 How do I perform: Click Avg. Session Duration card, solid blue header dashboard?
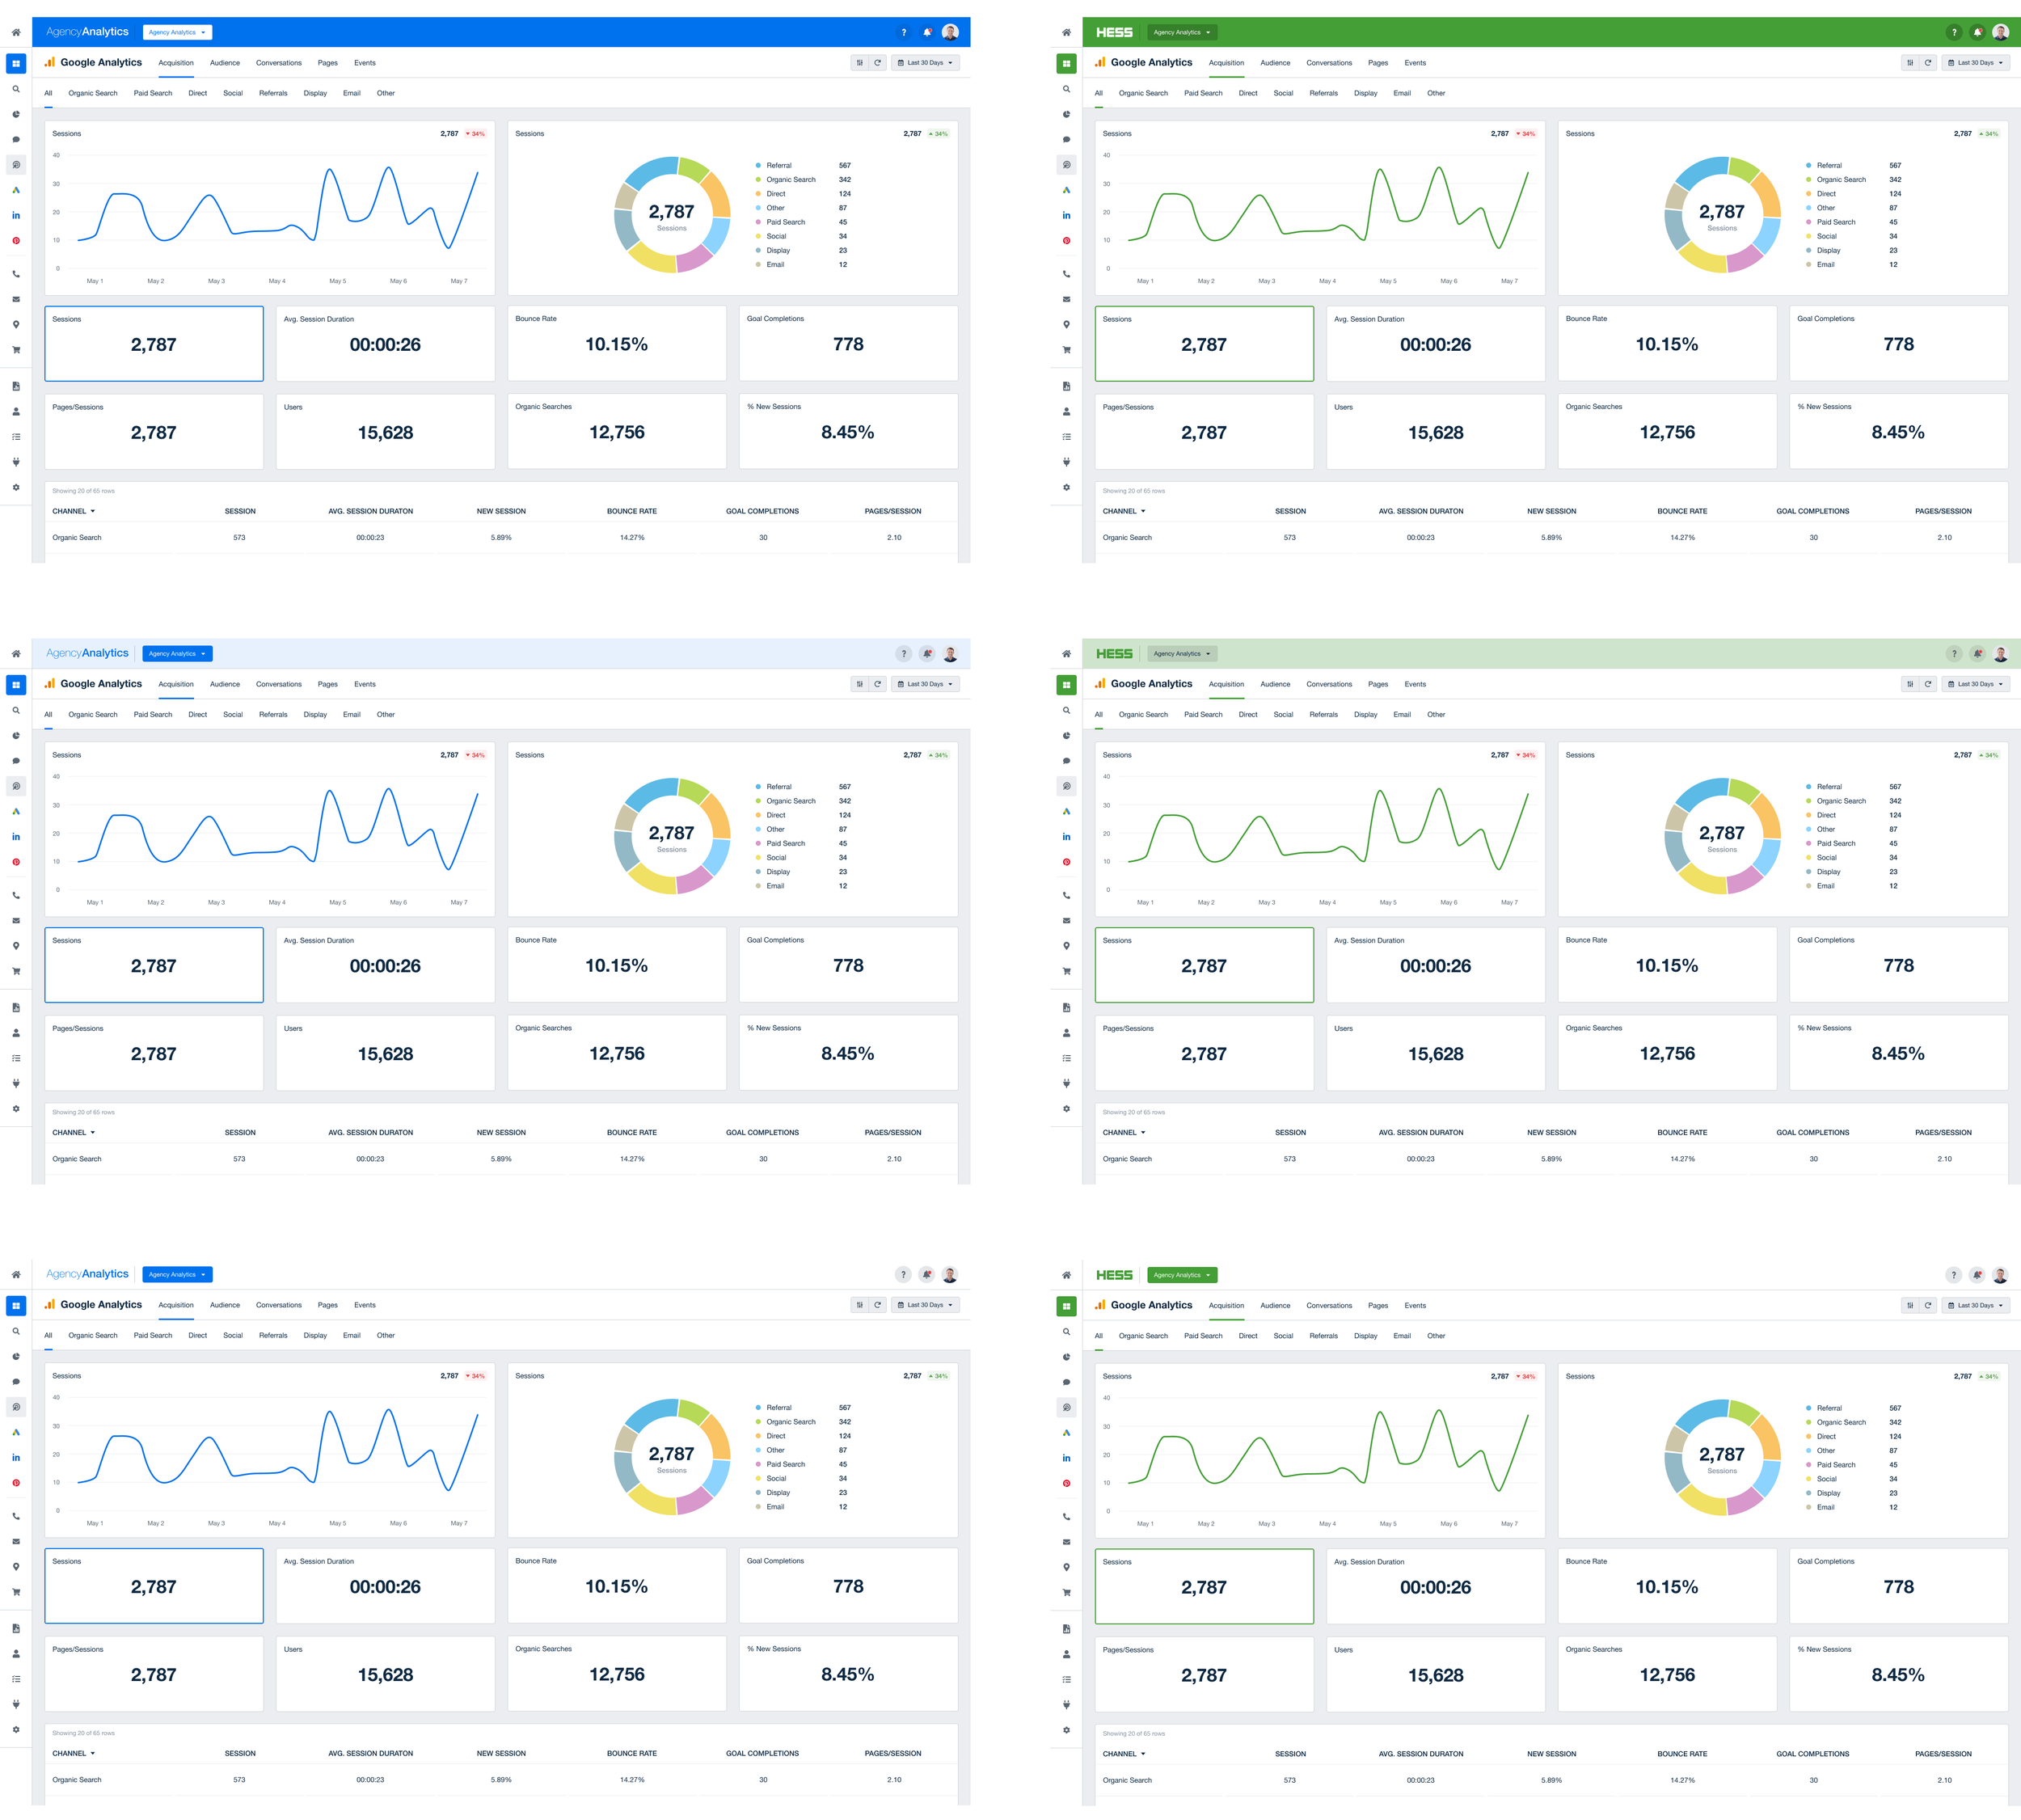(x=385, y=343)
